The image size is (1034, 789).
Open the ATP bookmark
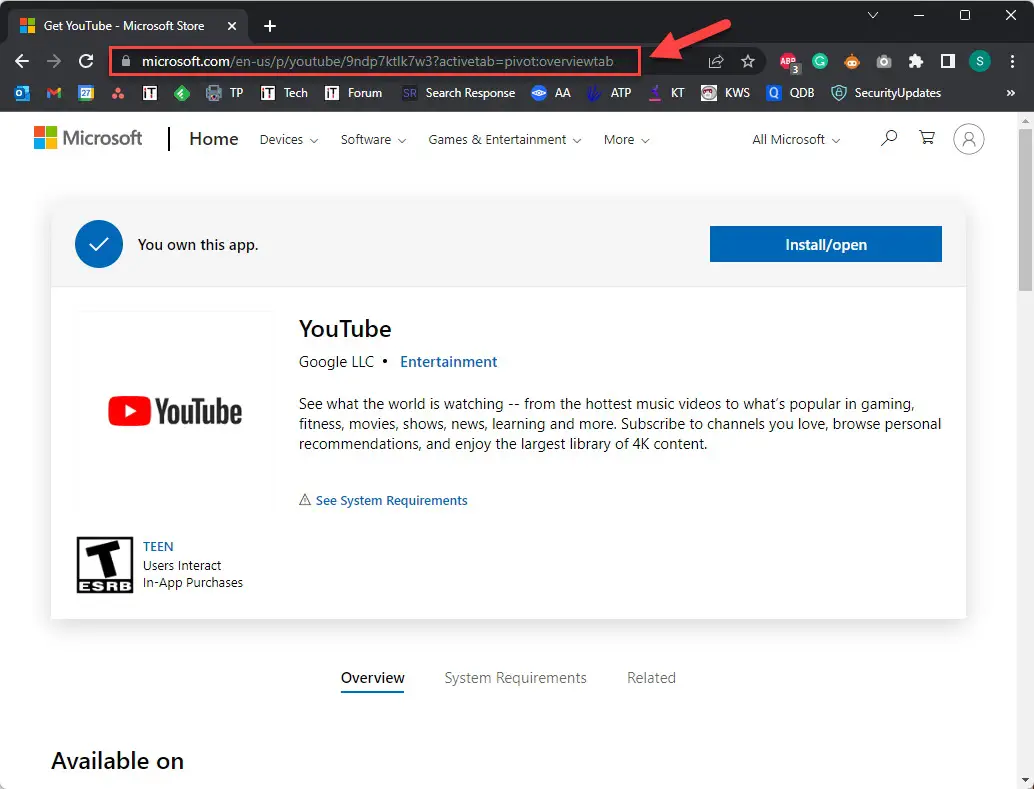coord(609,93)
